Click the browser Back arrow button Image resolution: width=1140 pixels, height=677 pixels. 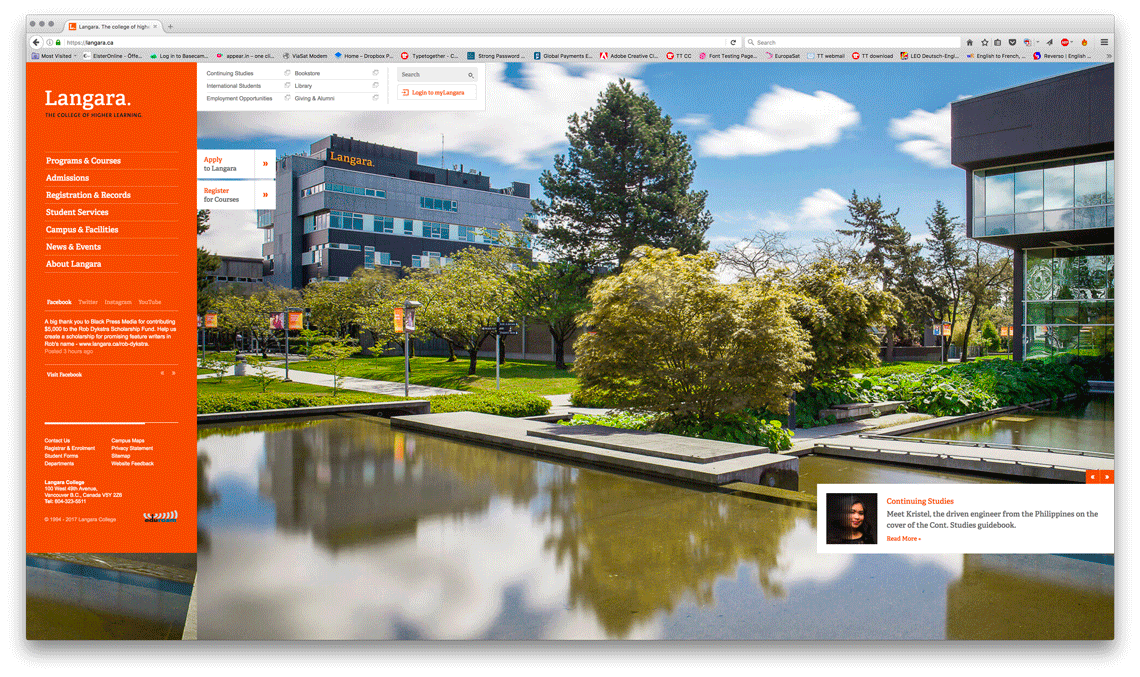[x=36, y=42]
